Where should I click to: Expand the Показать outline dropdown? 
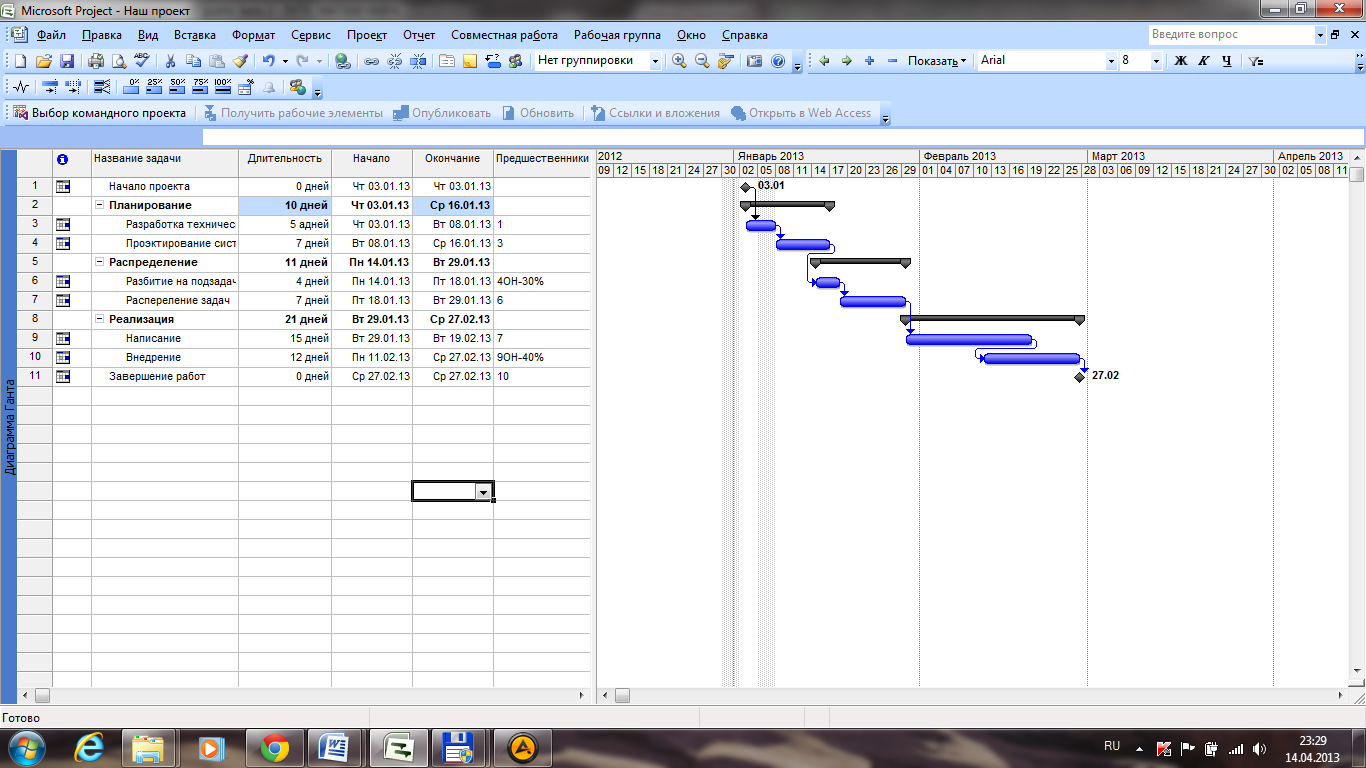(x=938, y=61)
